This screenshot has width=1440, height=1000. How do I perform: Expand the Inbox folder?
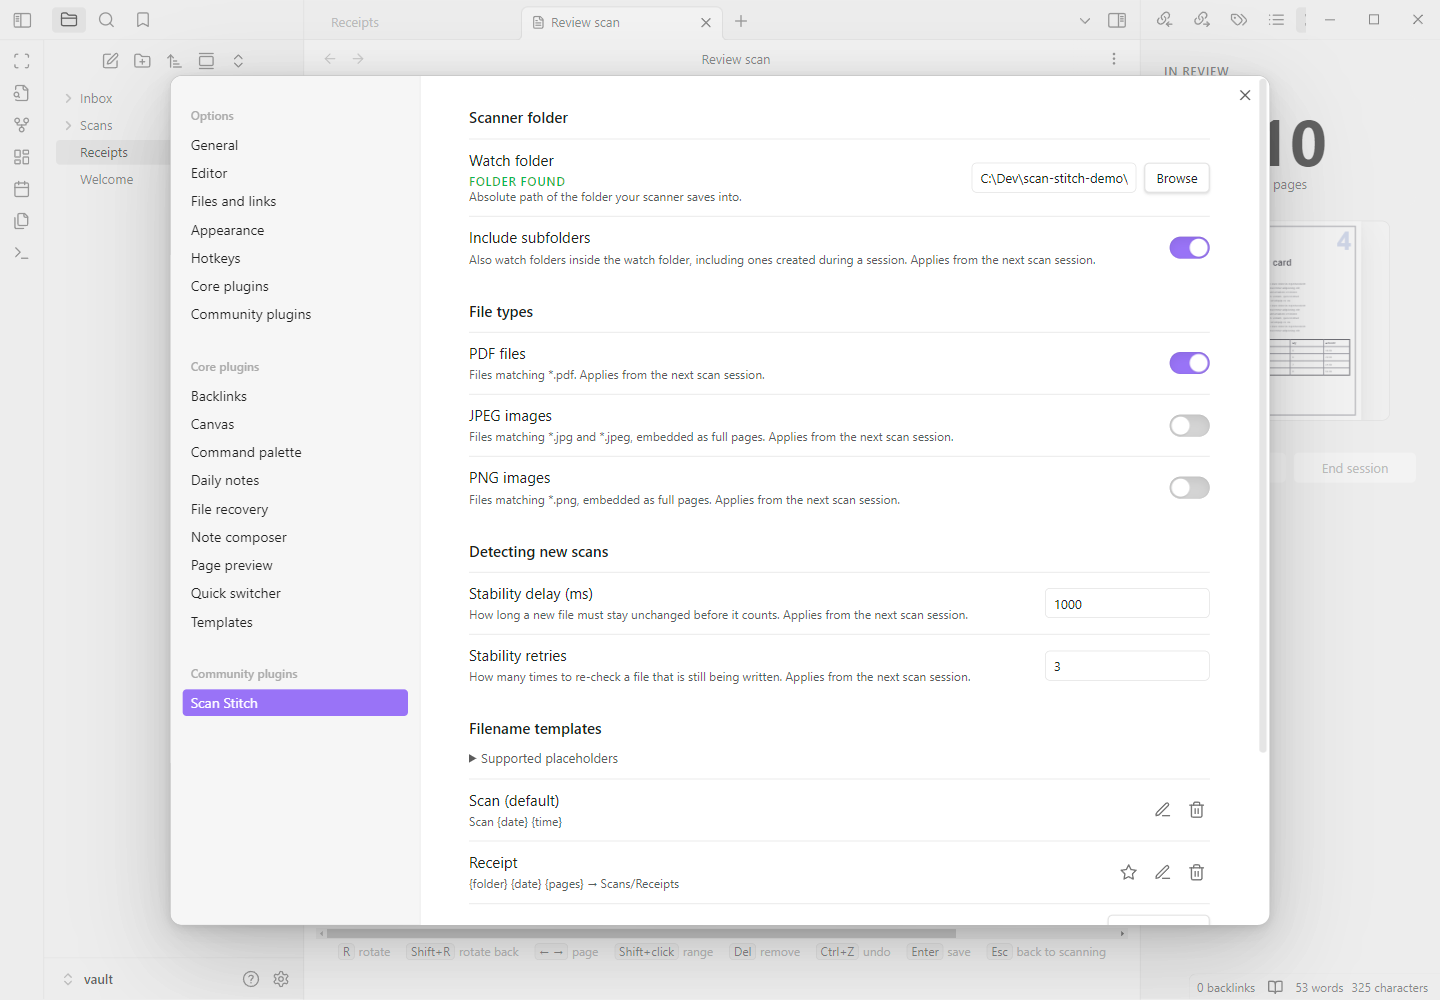click(x=68, y=98)
